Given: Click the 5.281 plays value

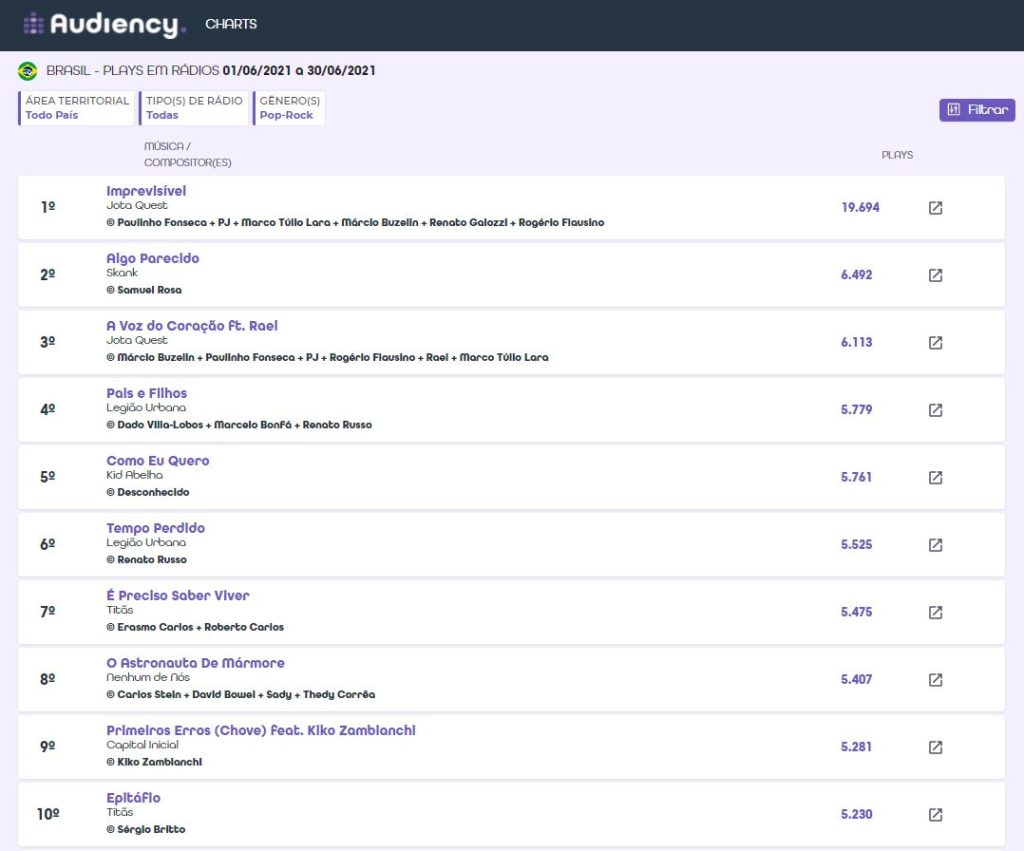Looking at the screenshot, I should pos(856,746).
